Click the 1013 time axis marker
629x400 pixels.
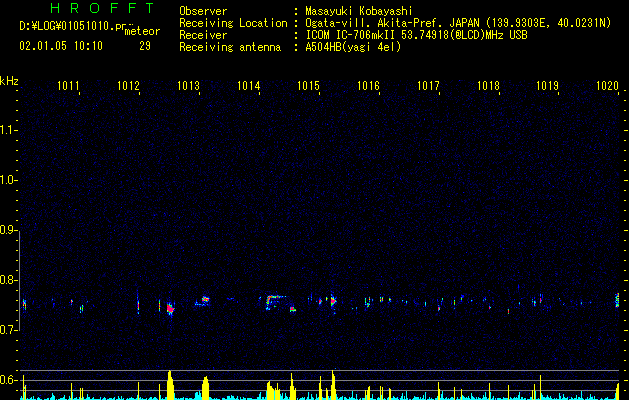[189, 86]
